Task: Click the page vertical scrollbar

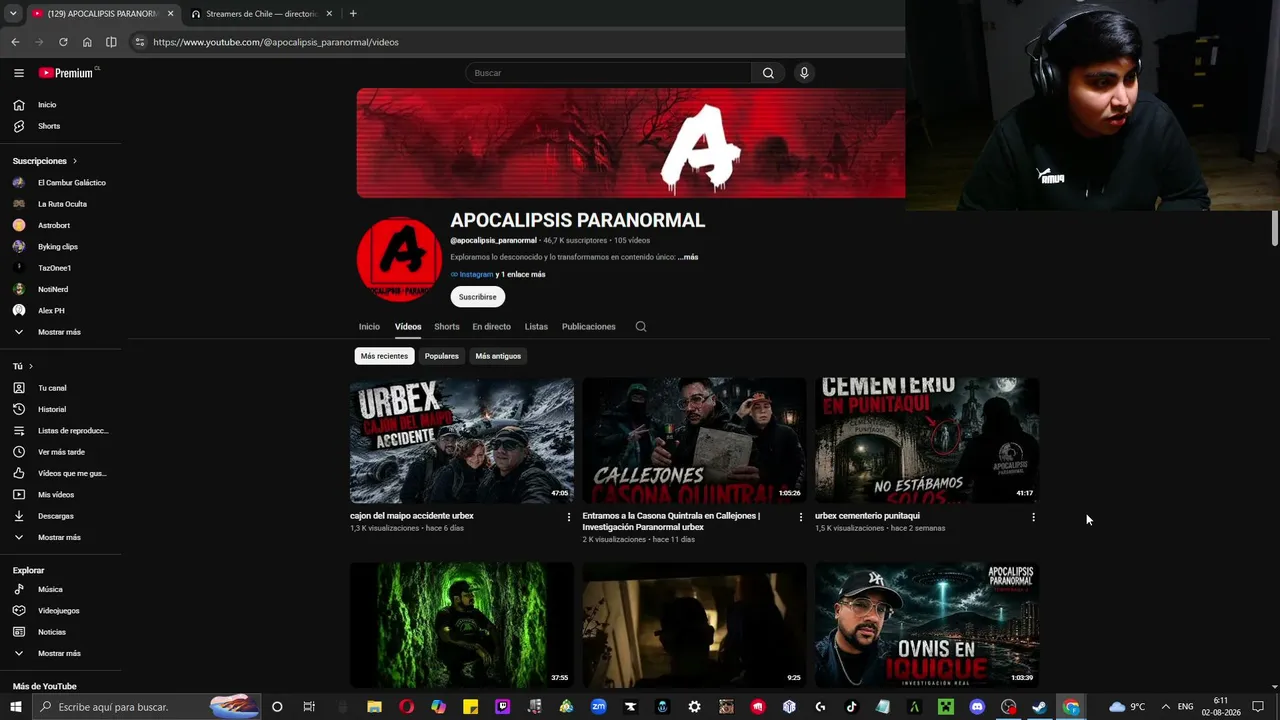Action: tap(1275, 228)
